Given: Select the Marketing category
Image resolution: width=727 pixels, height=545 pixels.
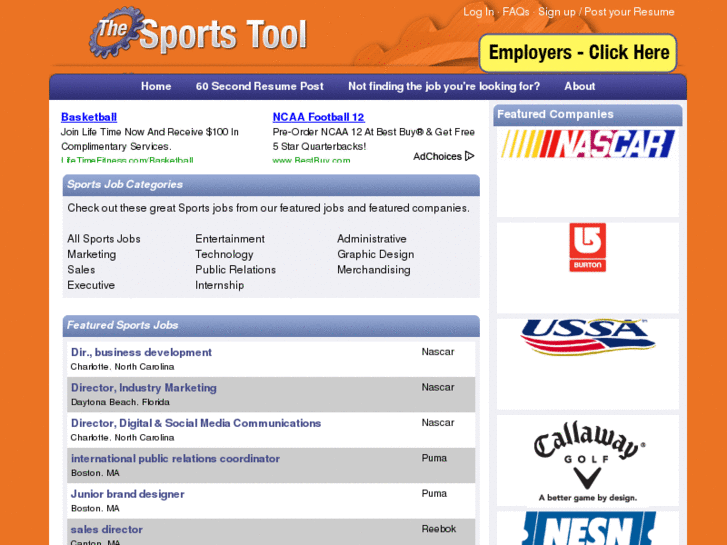Looking at the screenshot, I should pos(92,254).
